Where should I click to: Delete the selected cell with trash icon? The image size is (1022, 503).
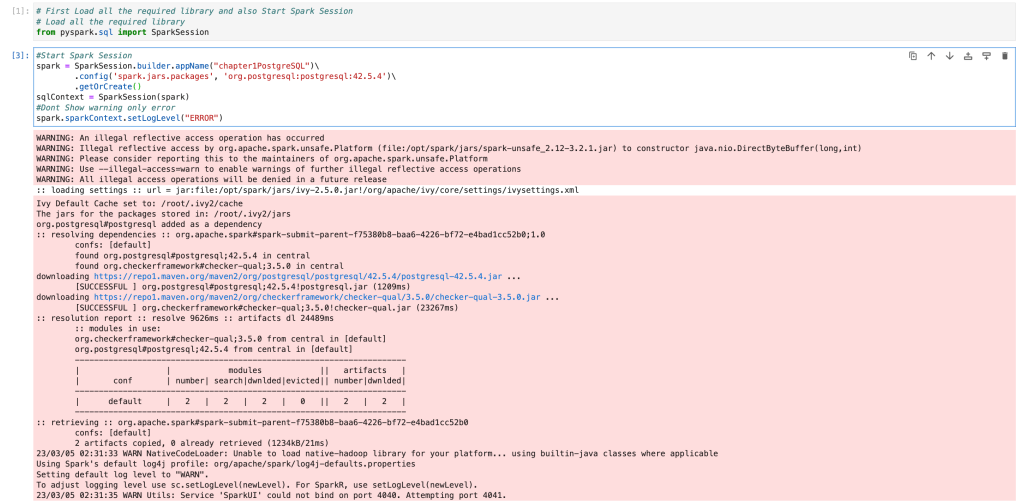[x=1004, y=56]
